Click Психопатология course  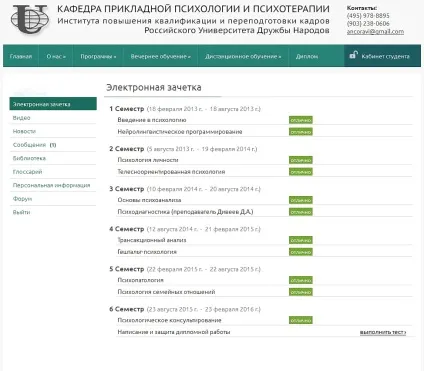[140, 280]
